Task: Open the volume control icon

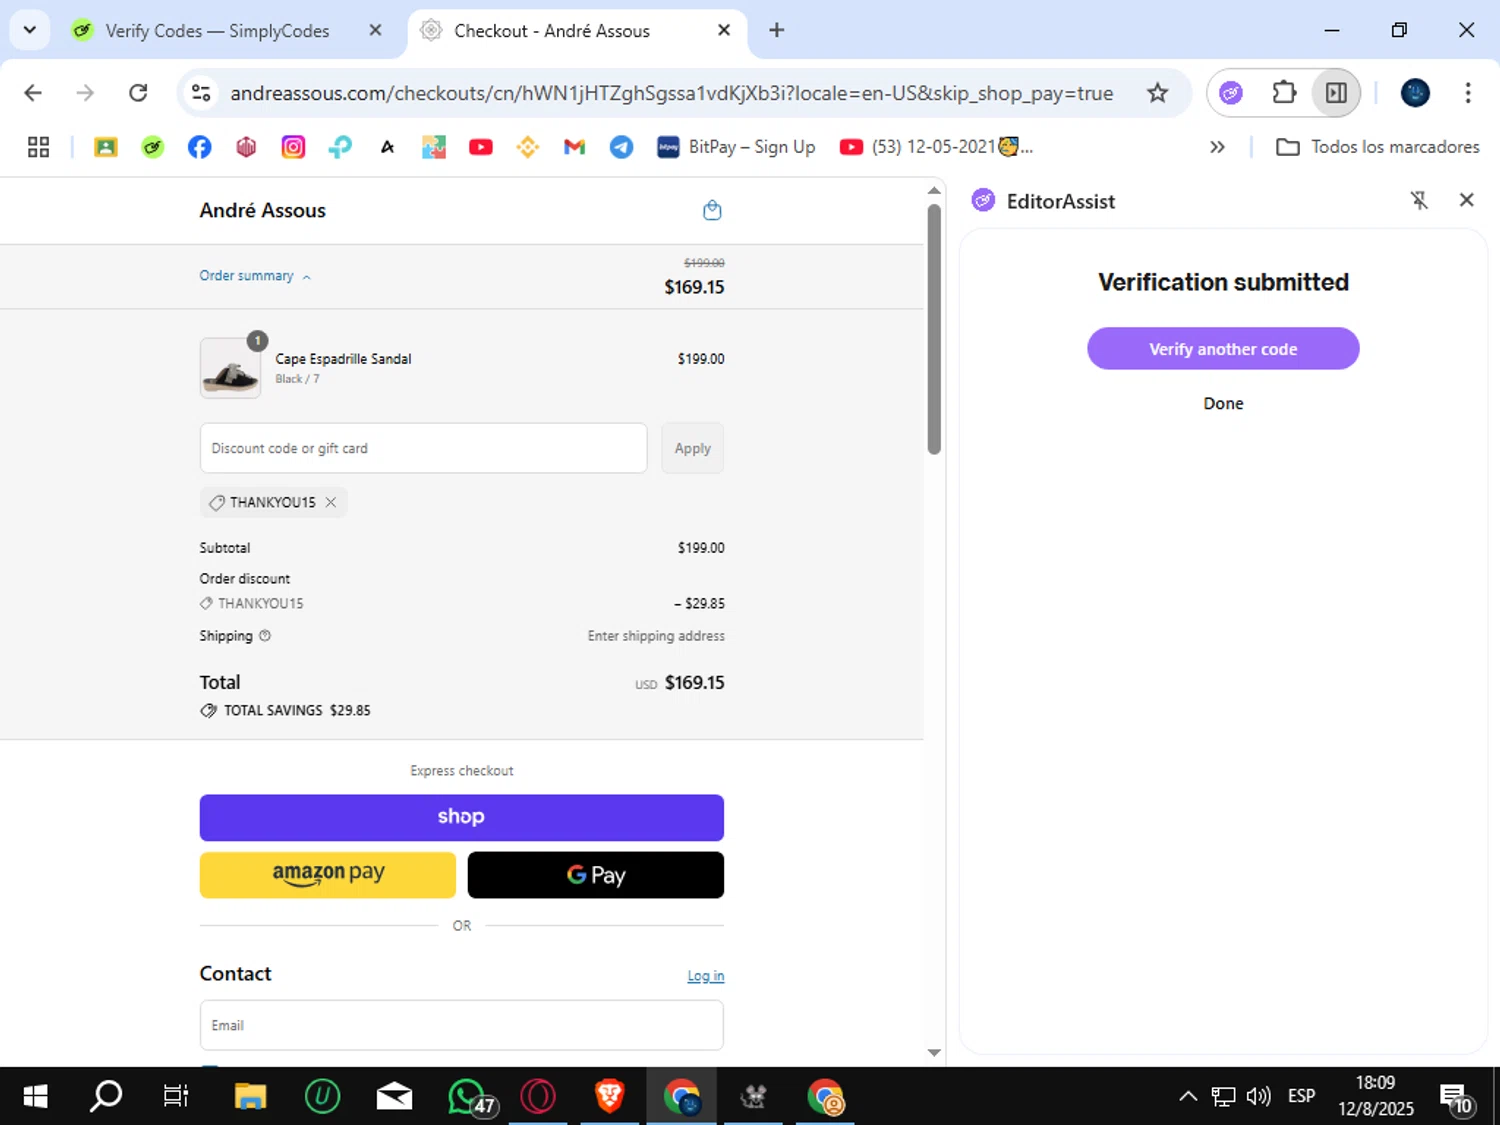Action: click(x=1258, y=1096)
